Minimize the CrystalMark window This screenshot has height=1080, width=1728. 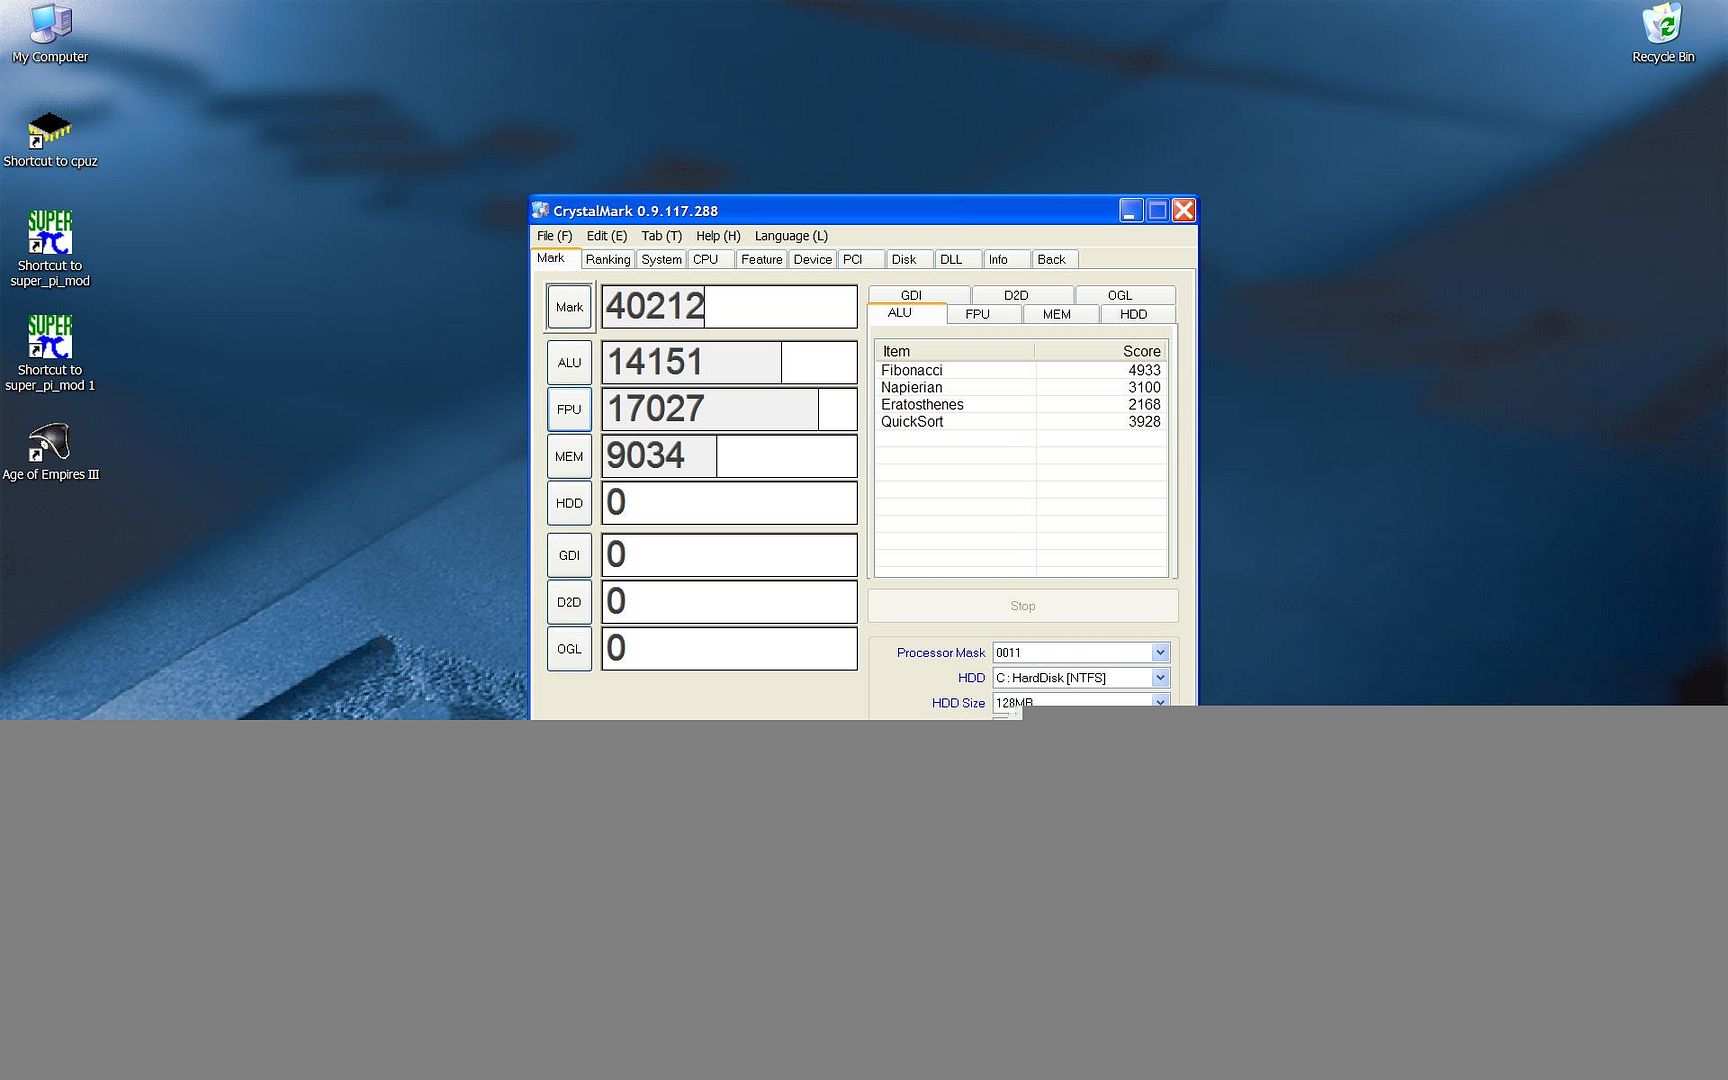click(x=1131, y=210)
